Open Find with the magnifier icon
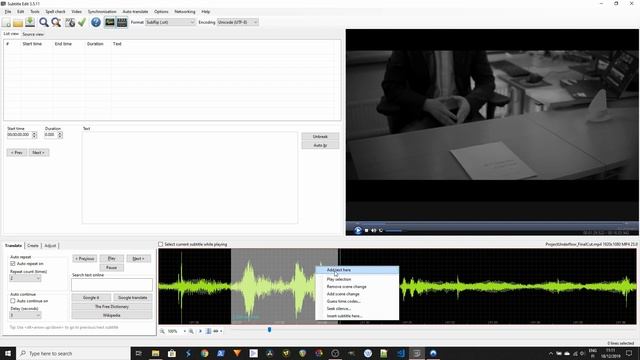 44,22
